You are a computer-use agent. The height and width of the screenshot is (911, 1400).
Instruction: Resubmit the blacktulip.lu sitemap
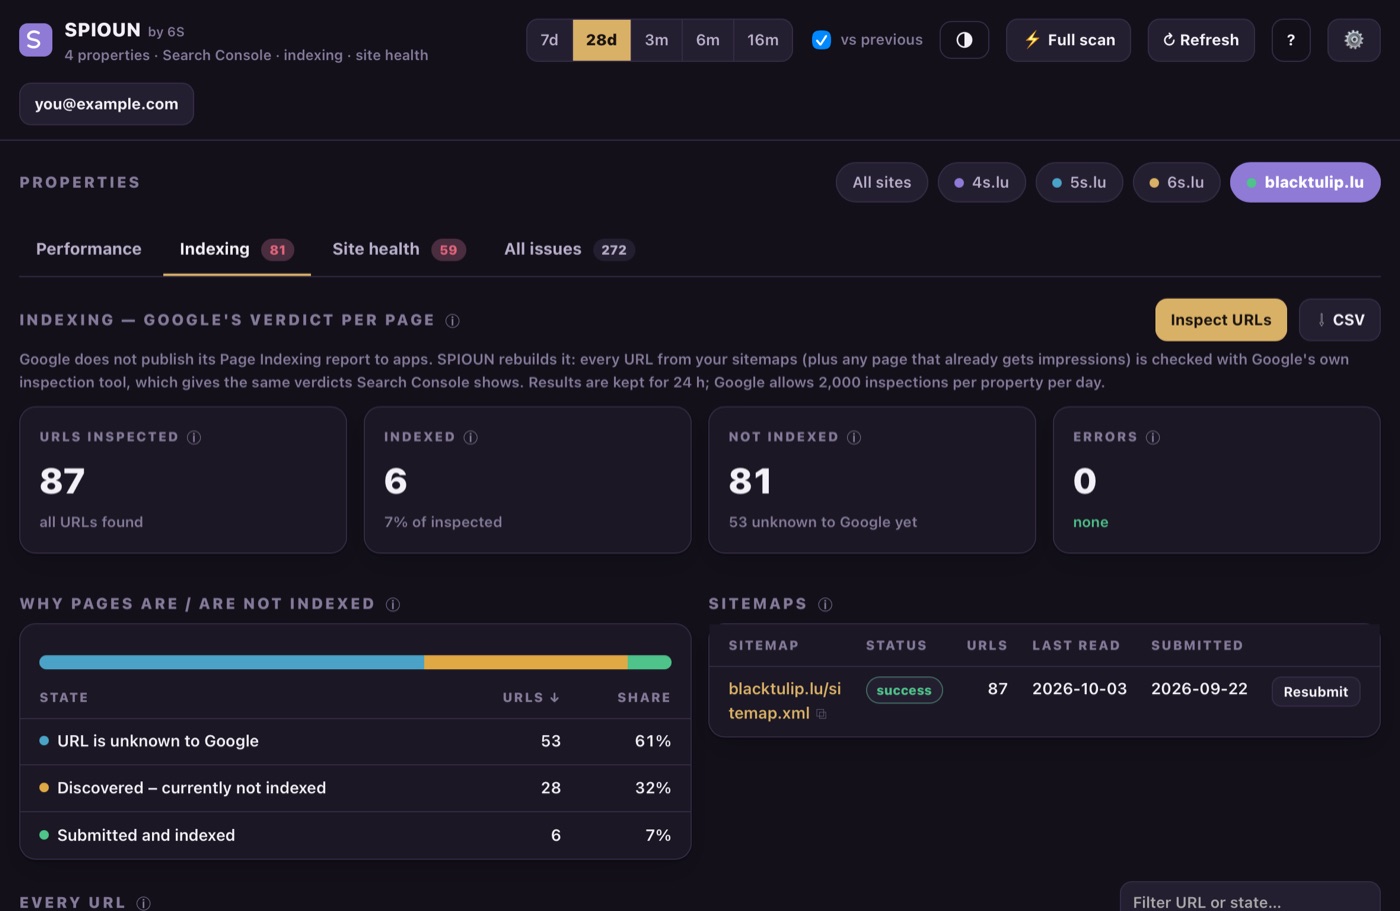pos(1315,692)
